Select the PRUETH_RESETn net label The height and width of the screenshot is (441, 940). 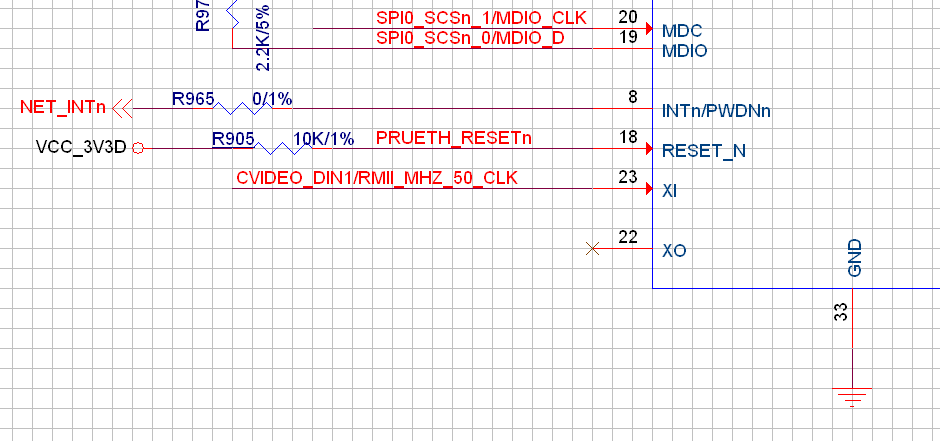tap(454, 138)
